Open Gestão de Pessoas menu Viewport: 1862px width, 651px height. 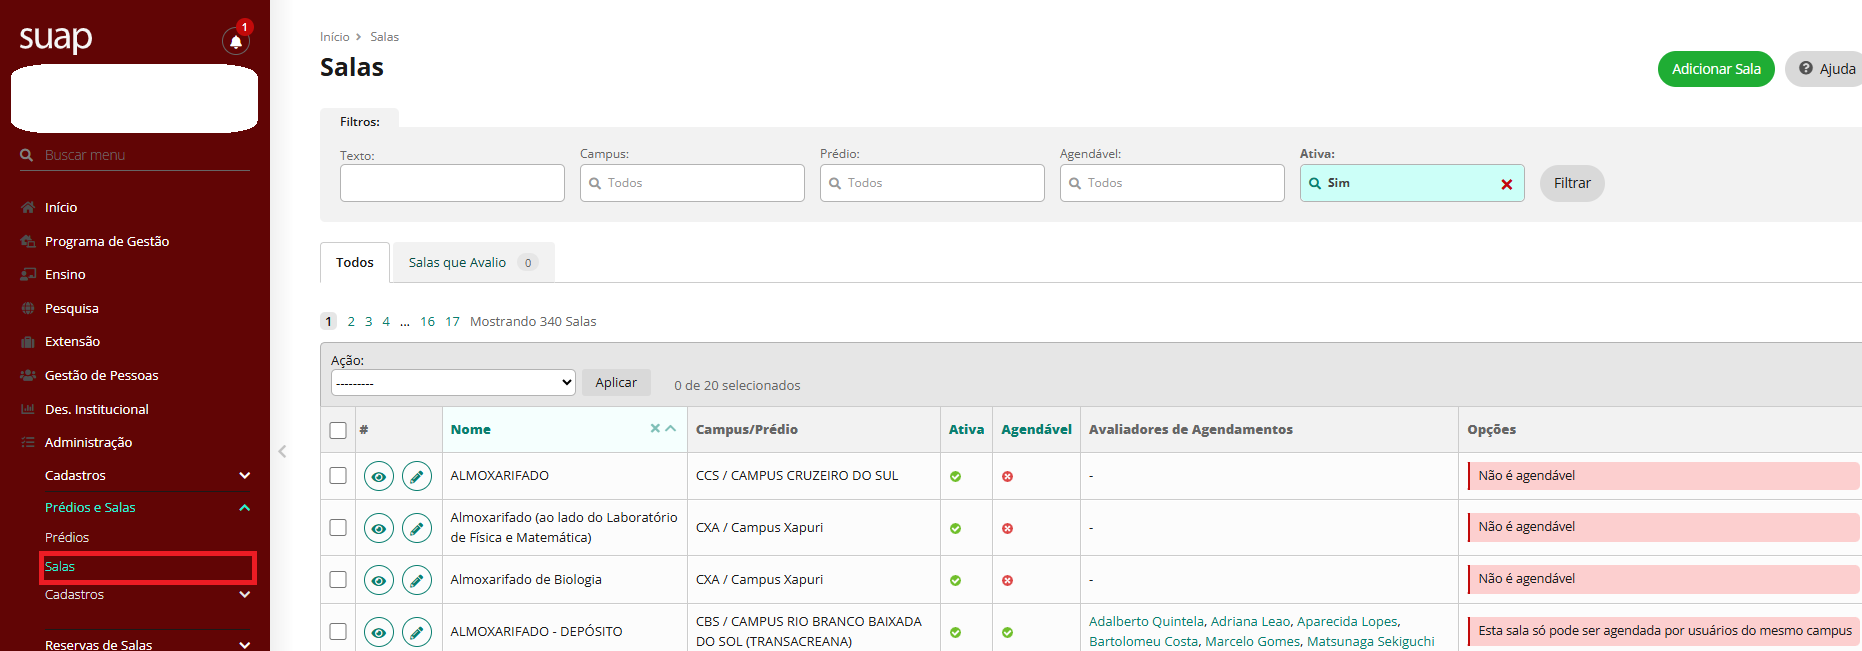point(101,376)
